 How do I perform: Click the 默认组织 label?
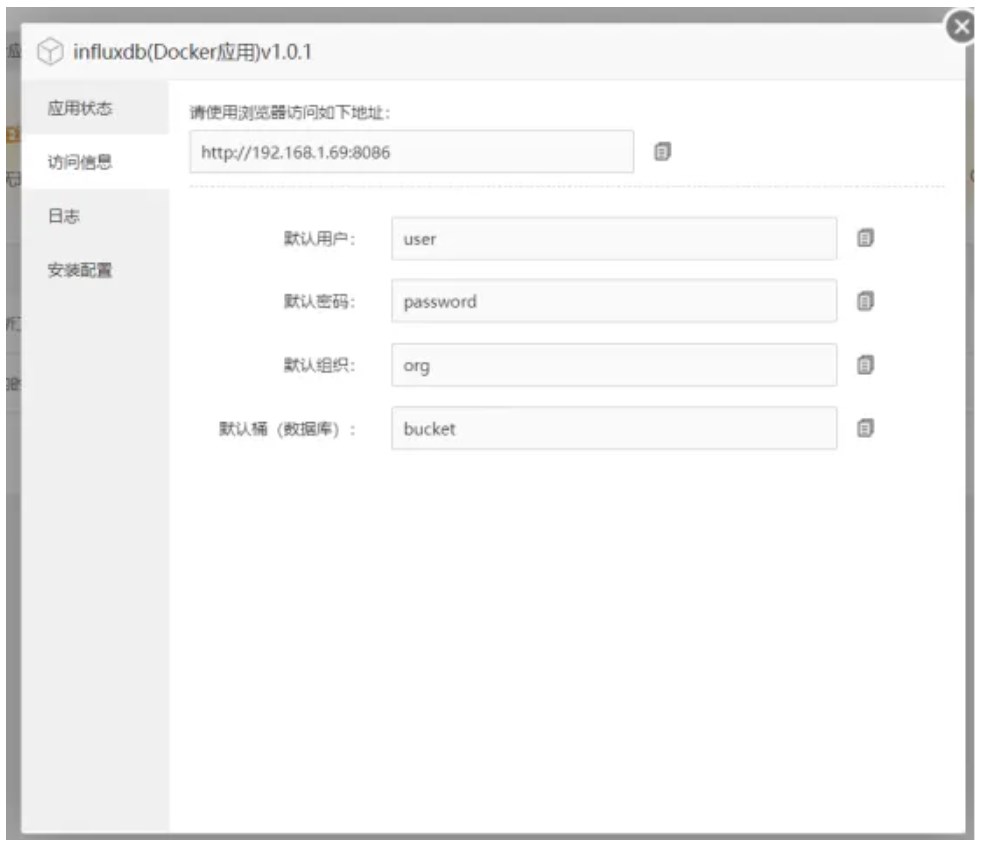(x=320, y=365)
